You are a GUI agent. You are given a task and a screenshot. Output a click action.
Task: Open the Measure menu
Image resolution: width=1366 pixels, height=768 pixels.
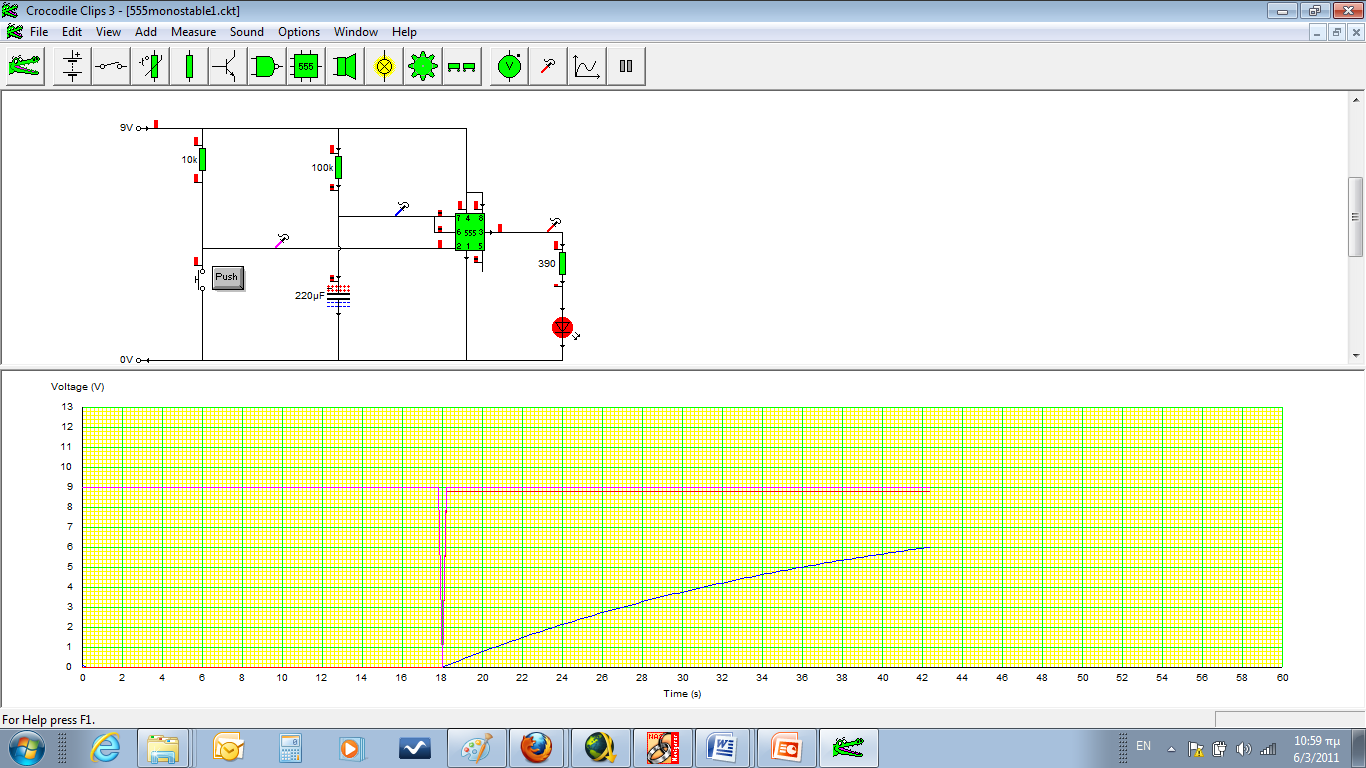pyautogui.click(x=193, y=32)
